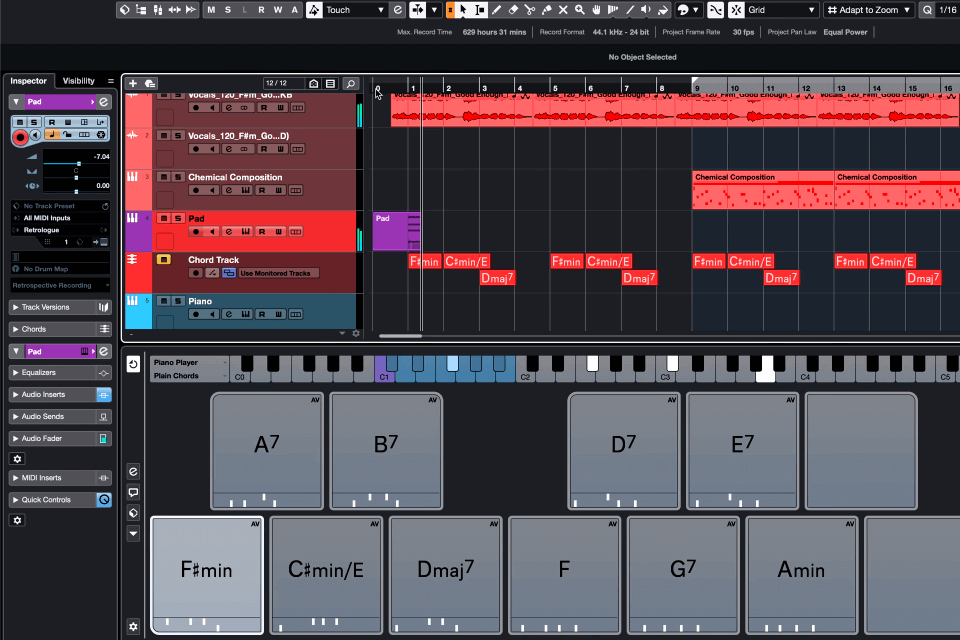Expand the Audio Inserts section
The width and height of the screenshot is (960, 640).
(x=52, y=394)
